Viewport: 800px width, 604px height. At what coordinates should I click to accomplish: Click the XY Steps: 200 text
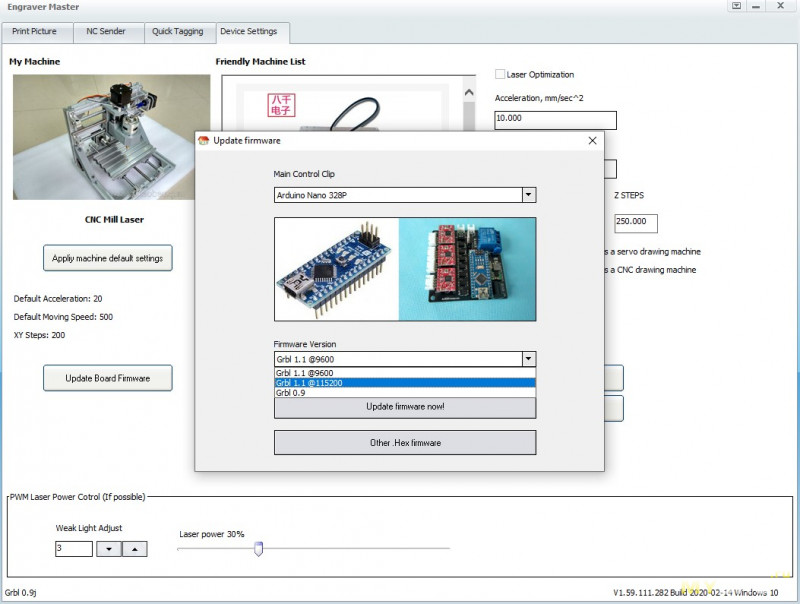39,335
